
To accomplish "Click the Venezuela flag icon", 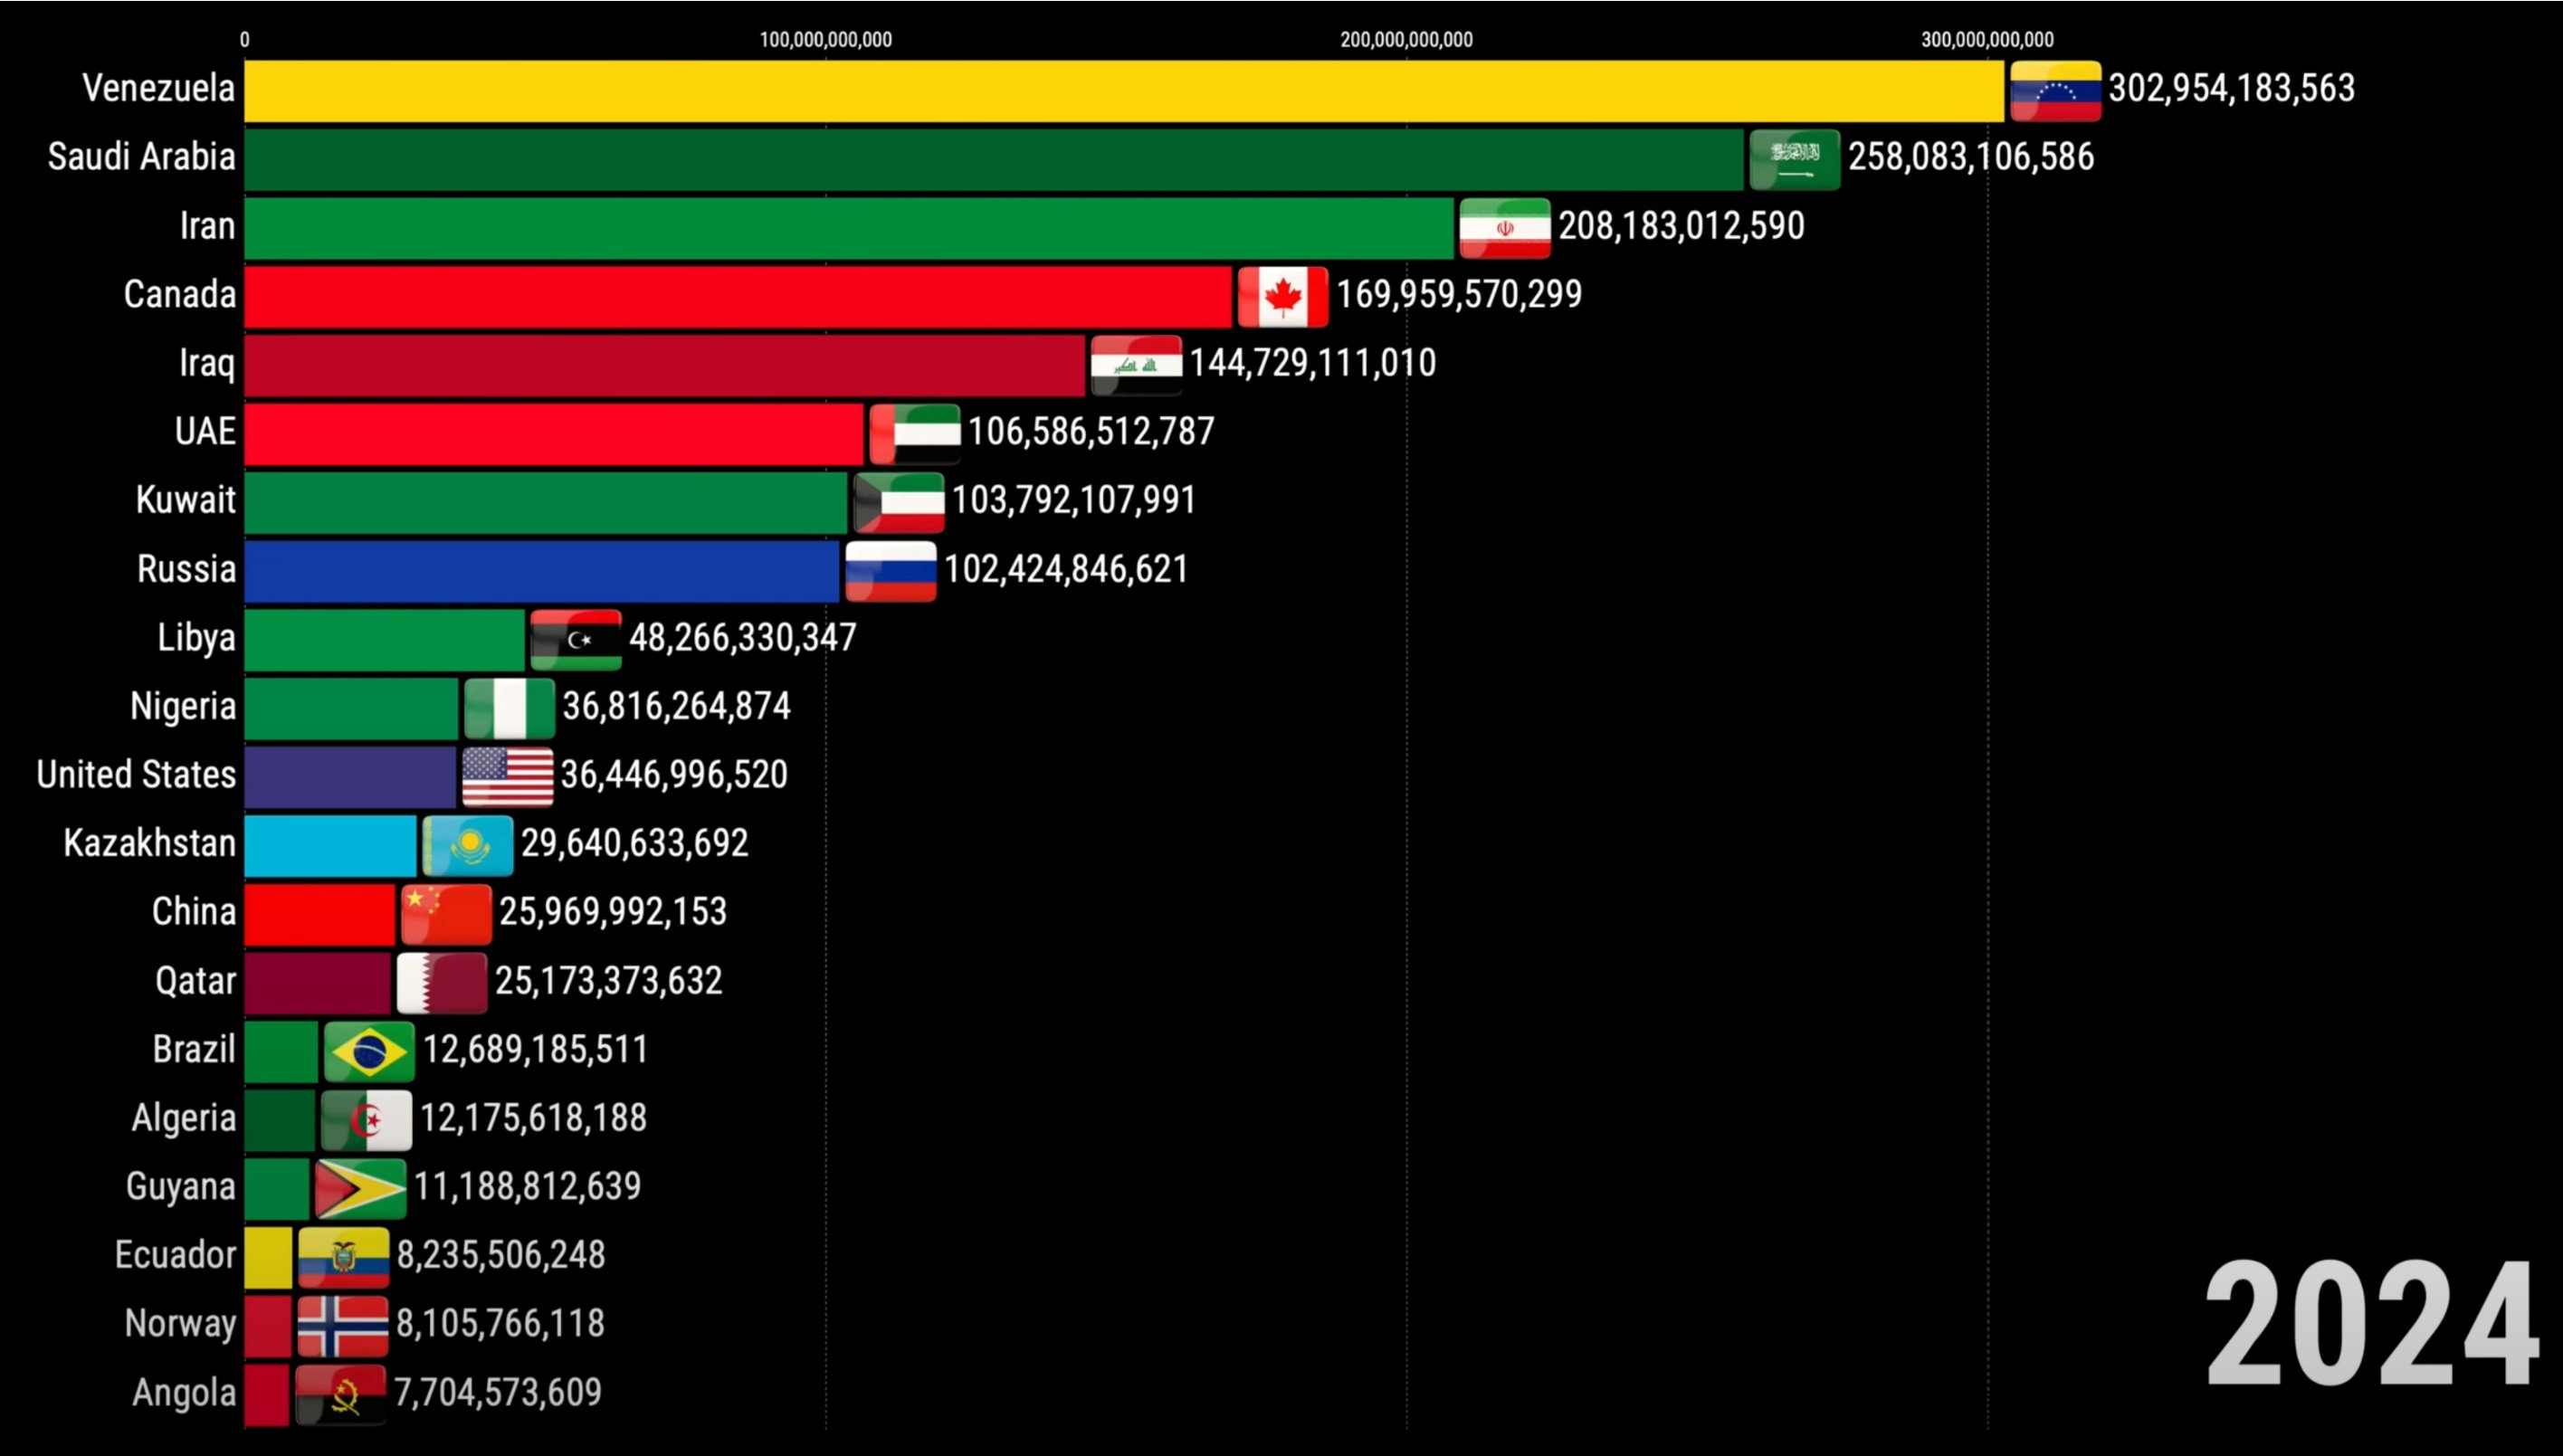I will pos(2055,91).
